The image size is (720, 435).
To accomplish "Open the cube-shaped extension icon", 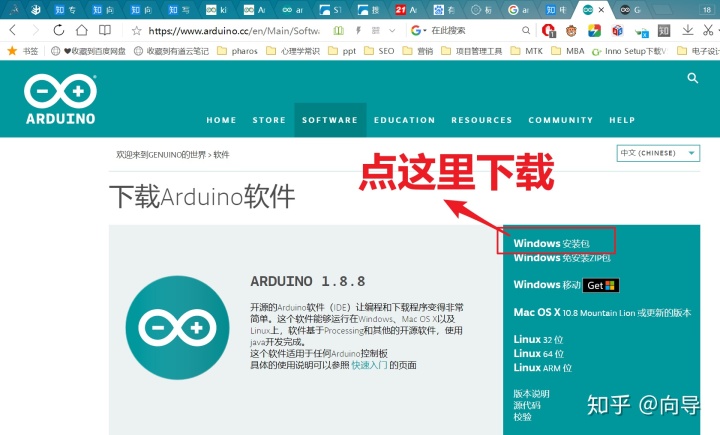I will click(618, 31).
